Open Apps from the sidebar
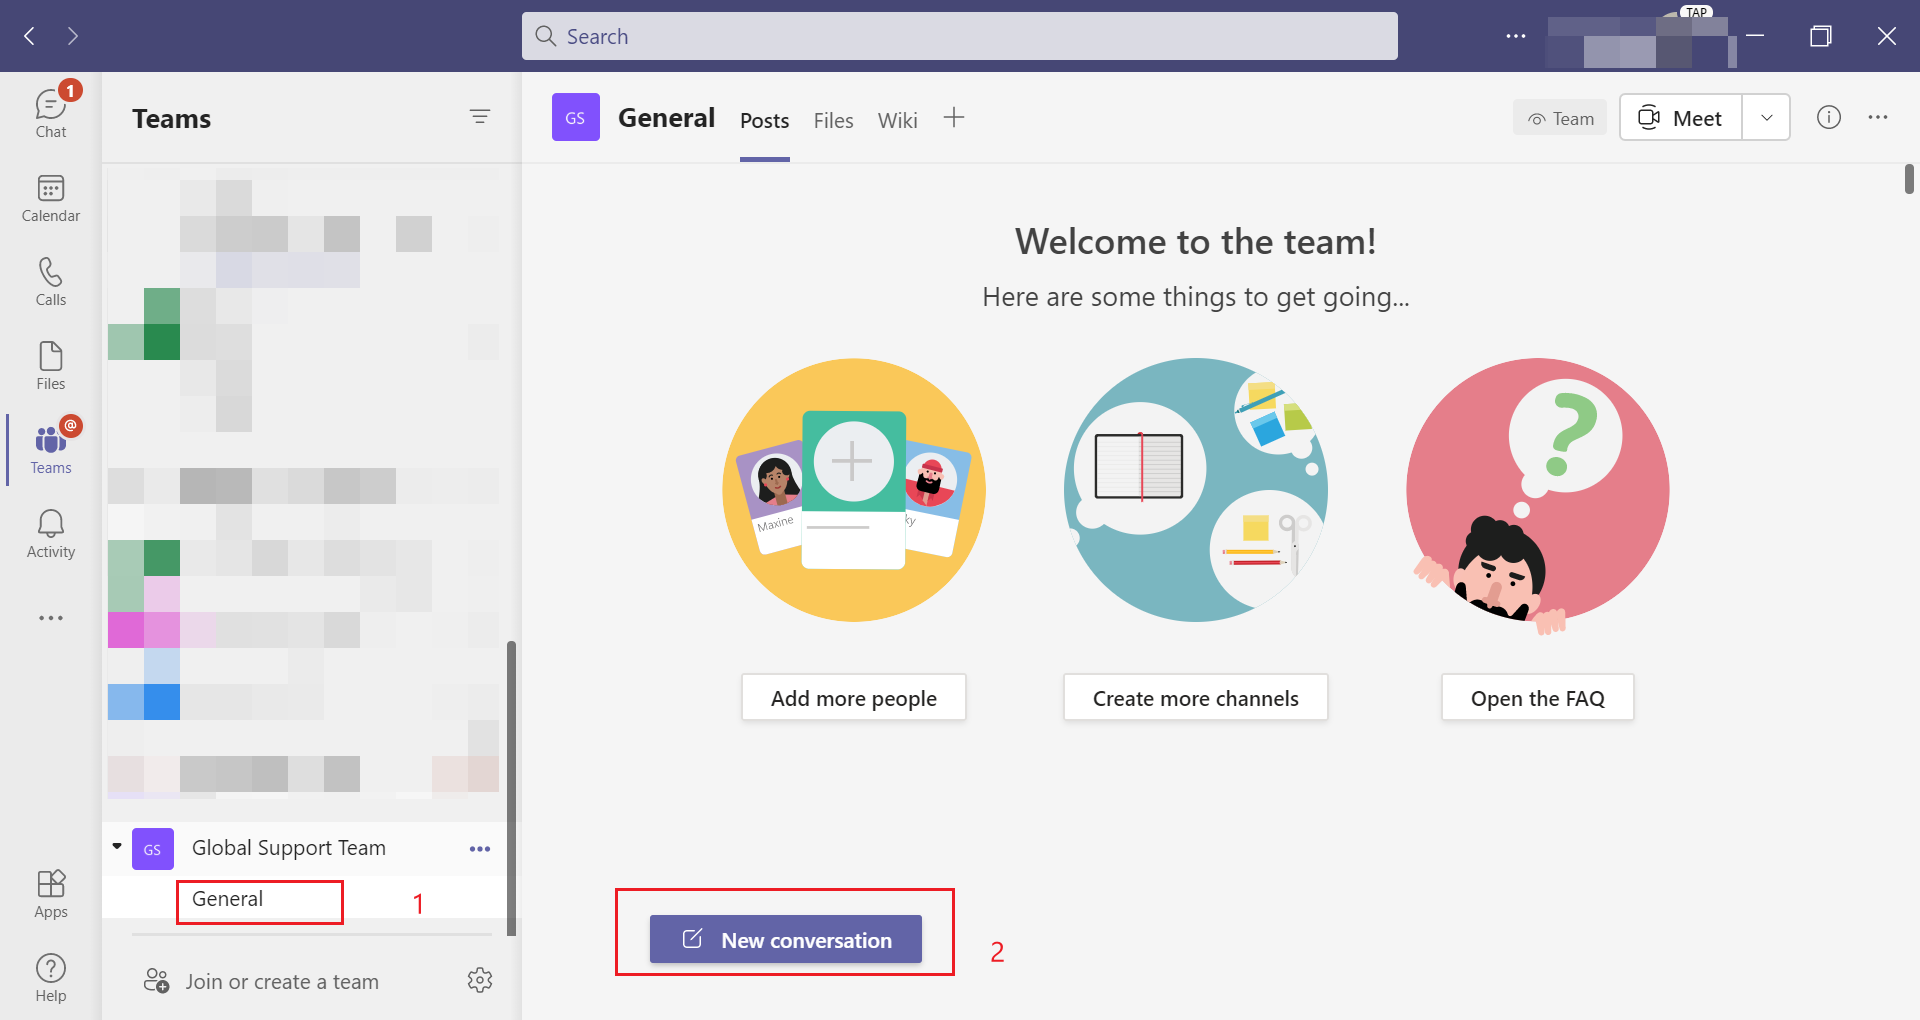This screenshot has height=1020, width=1920. click(x=50, y=893)
